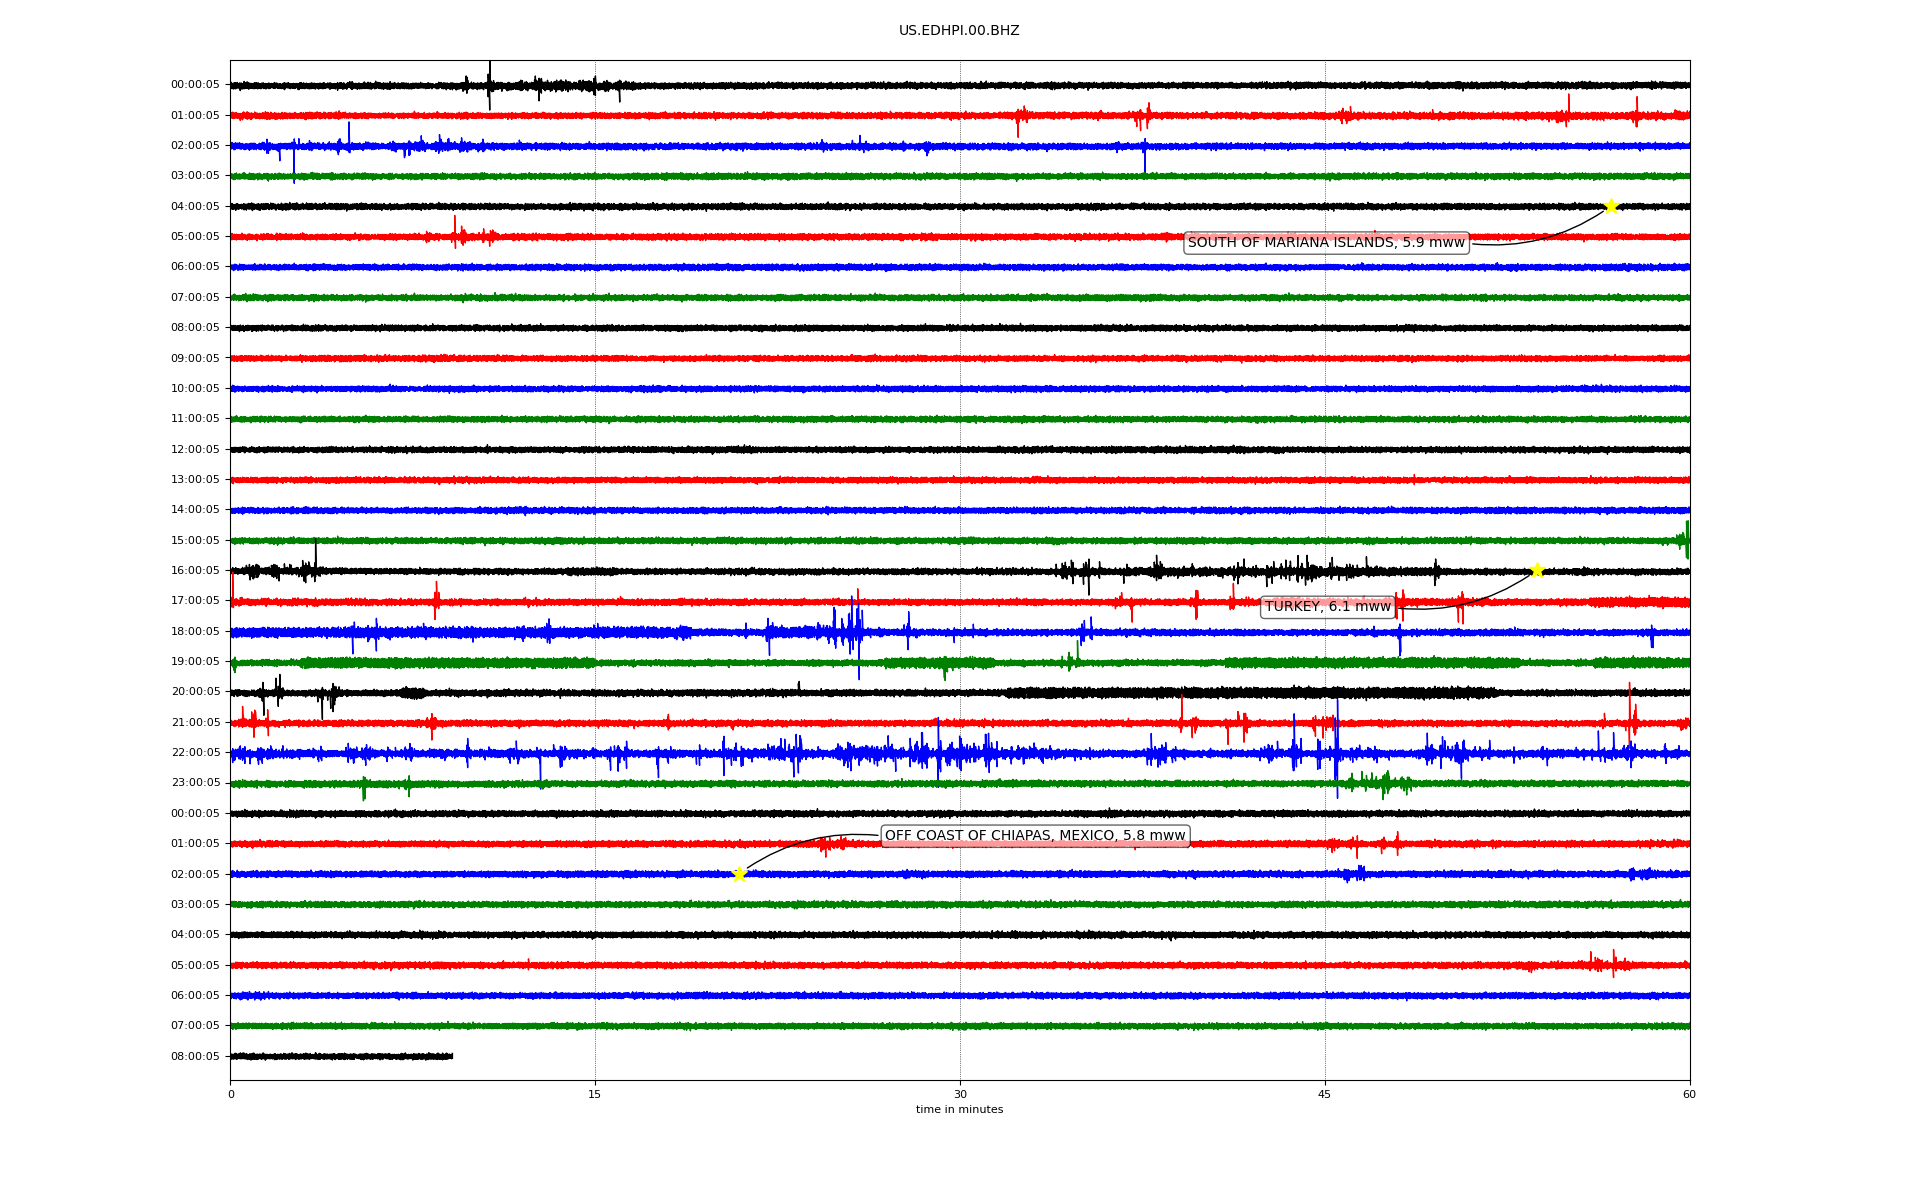Click the 15:00:05 time label
The image size is (1920, 1200).
(x=195, y=541)
